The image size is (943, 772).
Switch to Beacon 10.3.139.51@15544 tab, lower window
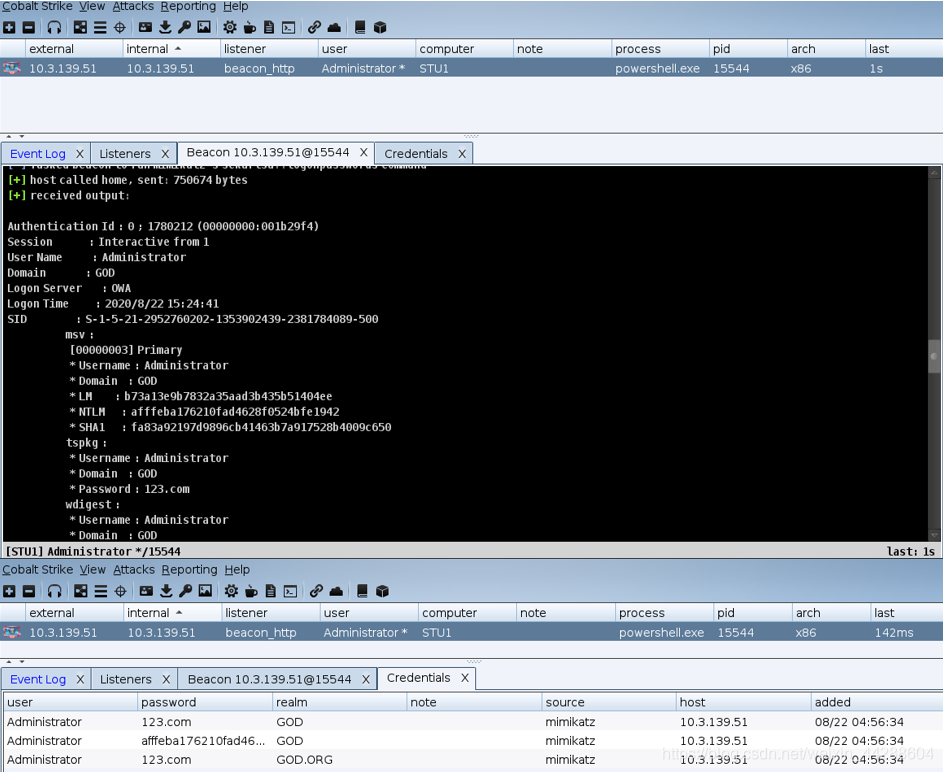[x=269, y=679]
